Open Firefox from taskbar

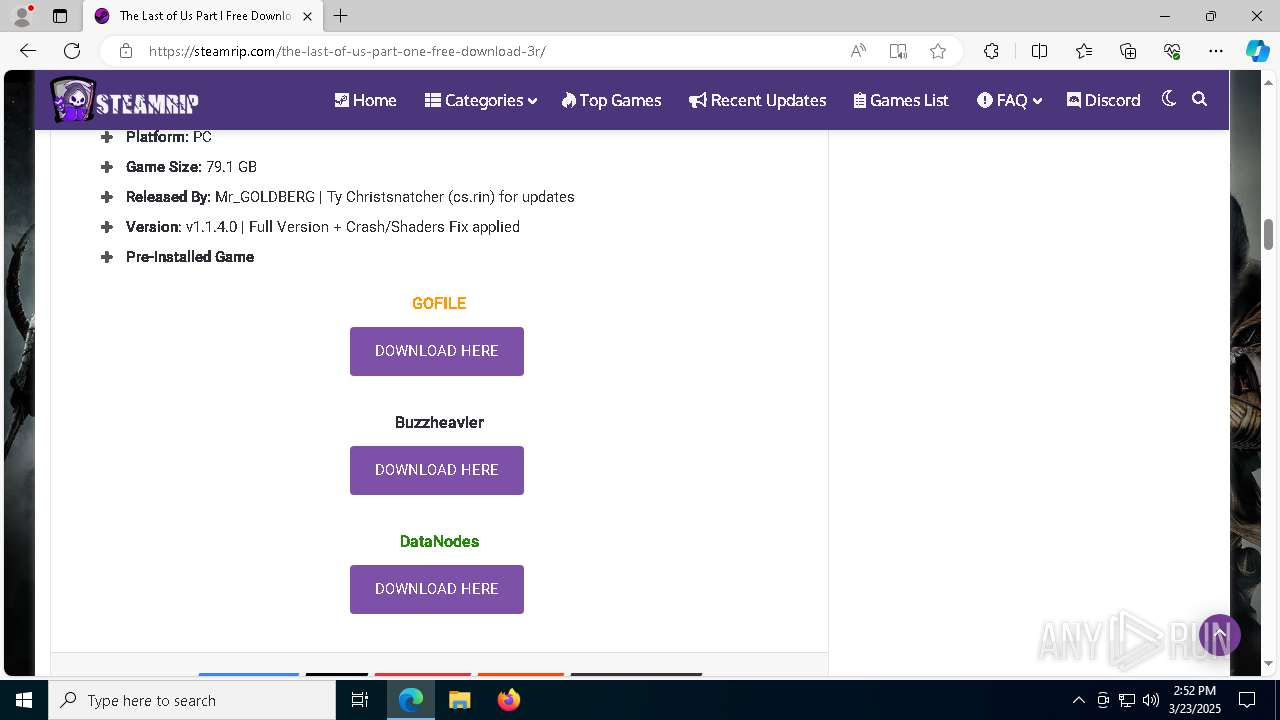508,700
